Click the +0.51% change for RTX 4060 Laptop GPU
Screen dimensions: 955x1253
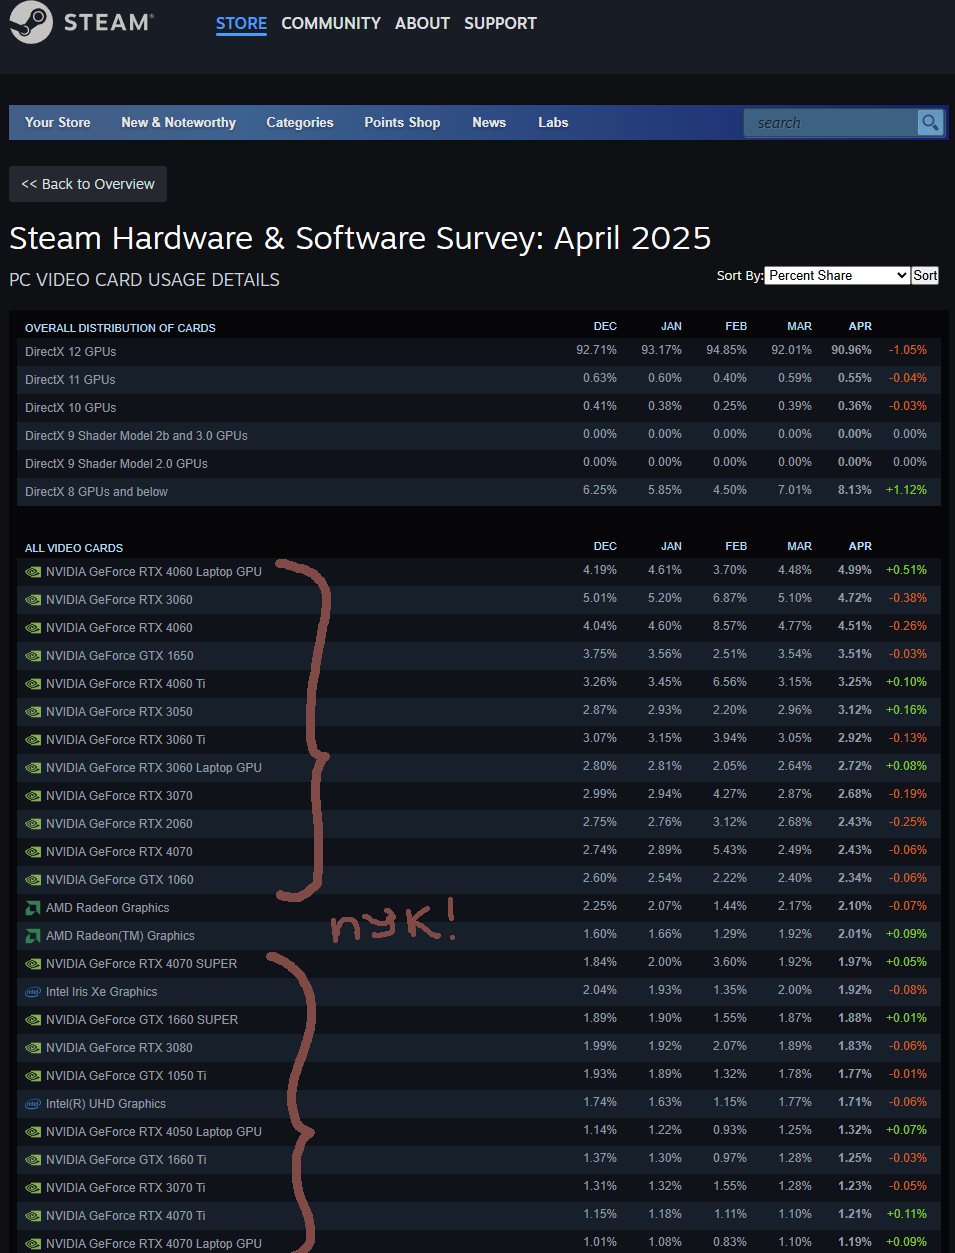point(906,570)
